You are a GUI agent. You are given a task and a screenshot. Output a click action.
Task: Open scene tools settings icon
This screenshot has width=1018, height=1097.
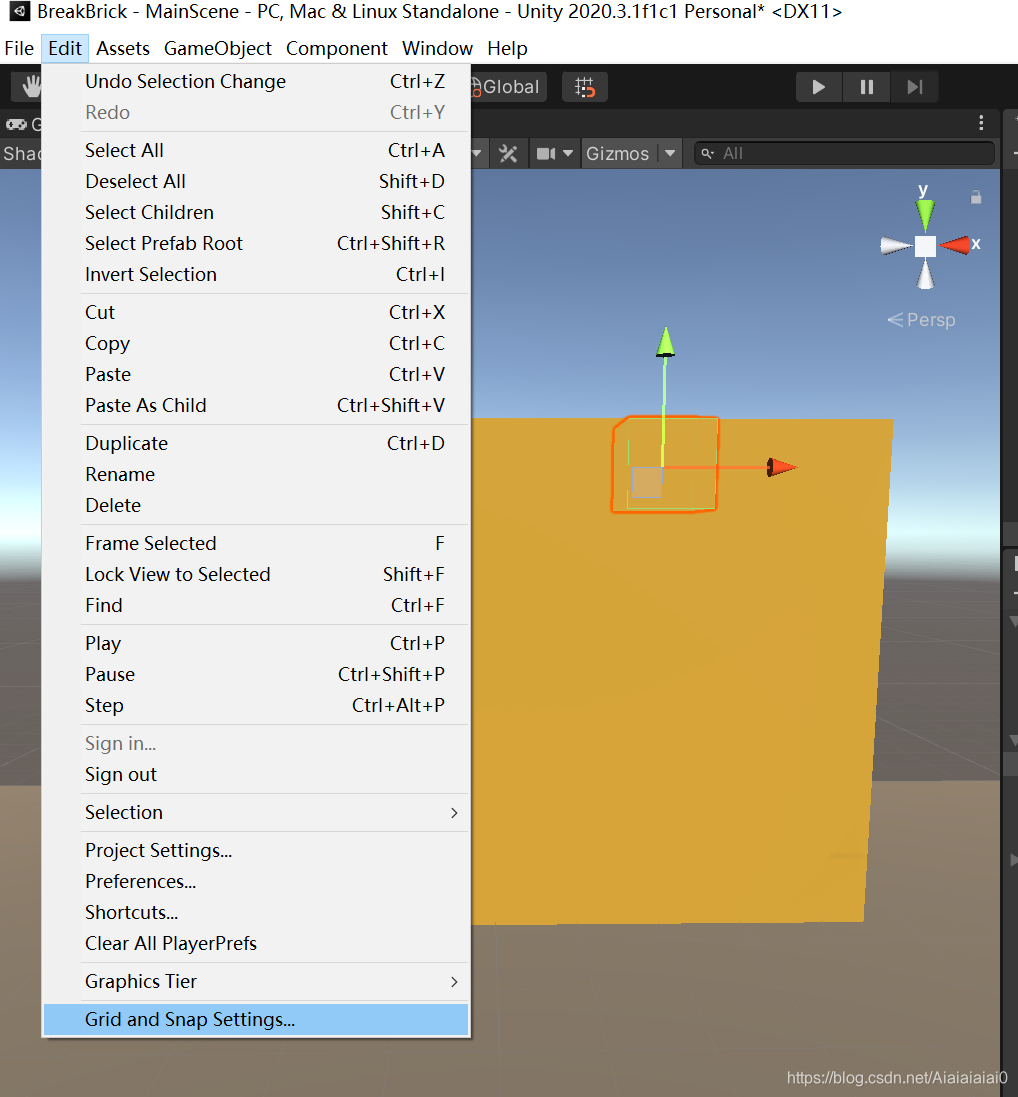tap(508, 153)
